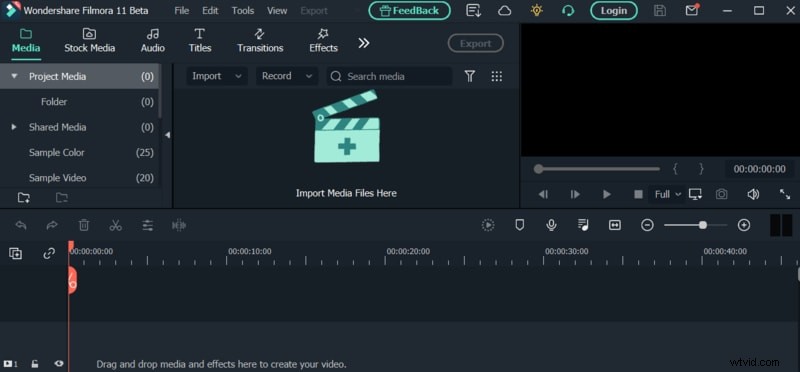800x372 pixels.
Task: Zoom out the timeline with minus
Action: pos(647,225)
